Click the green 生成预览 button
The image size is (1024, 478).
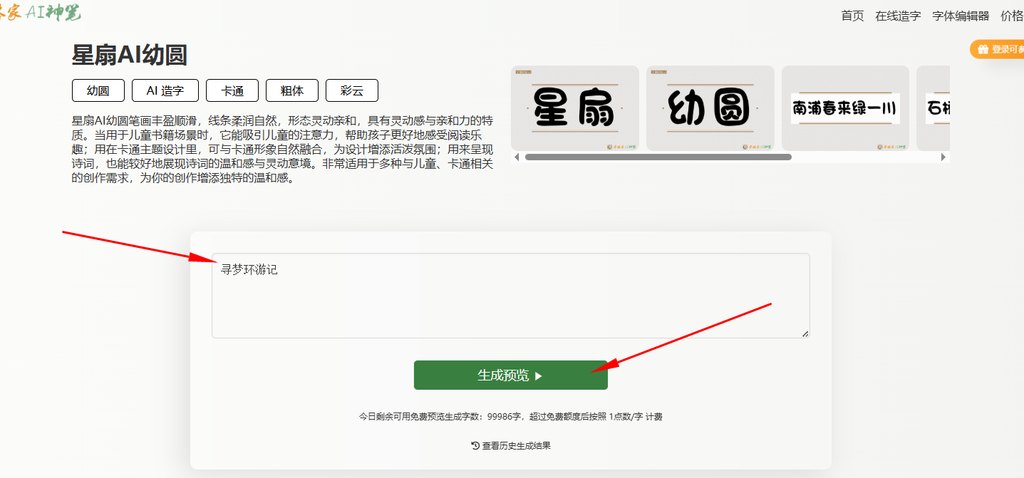click(511, 375)
